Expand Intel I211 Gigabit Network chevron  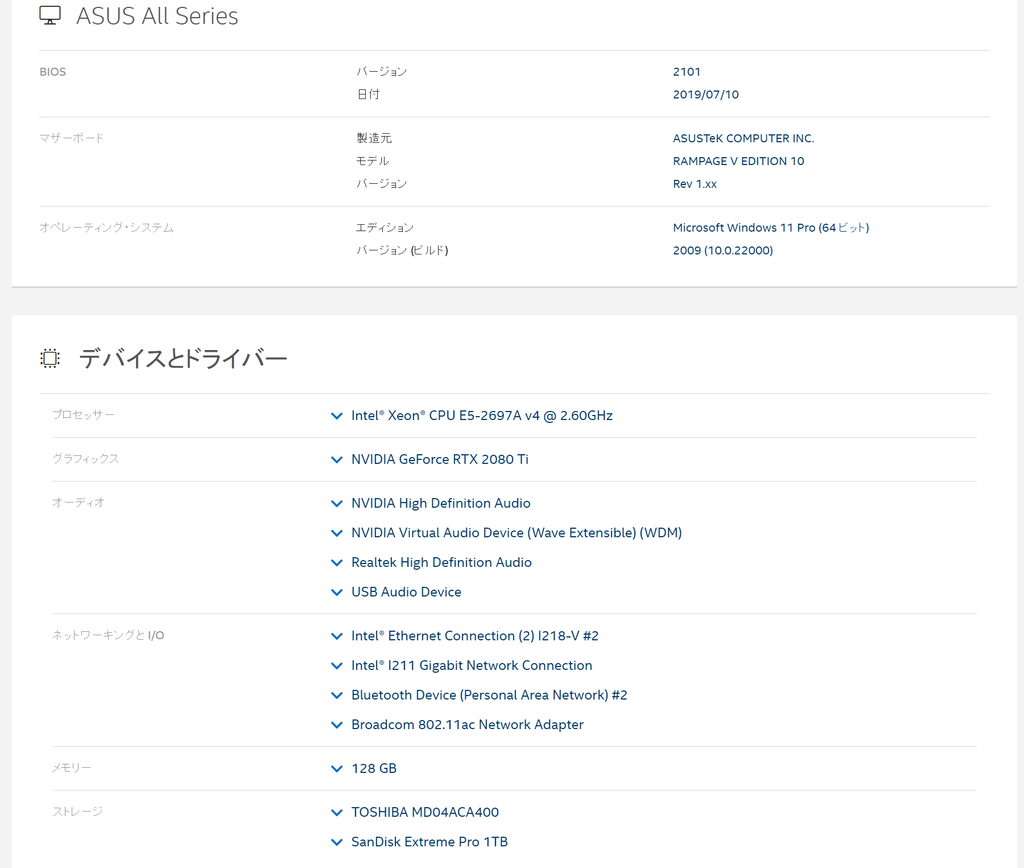point(337,666)
